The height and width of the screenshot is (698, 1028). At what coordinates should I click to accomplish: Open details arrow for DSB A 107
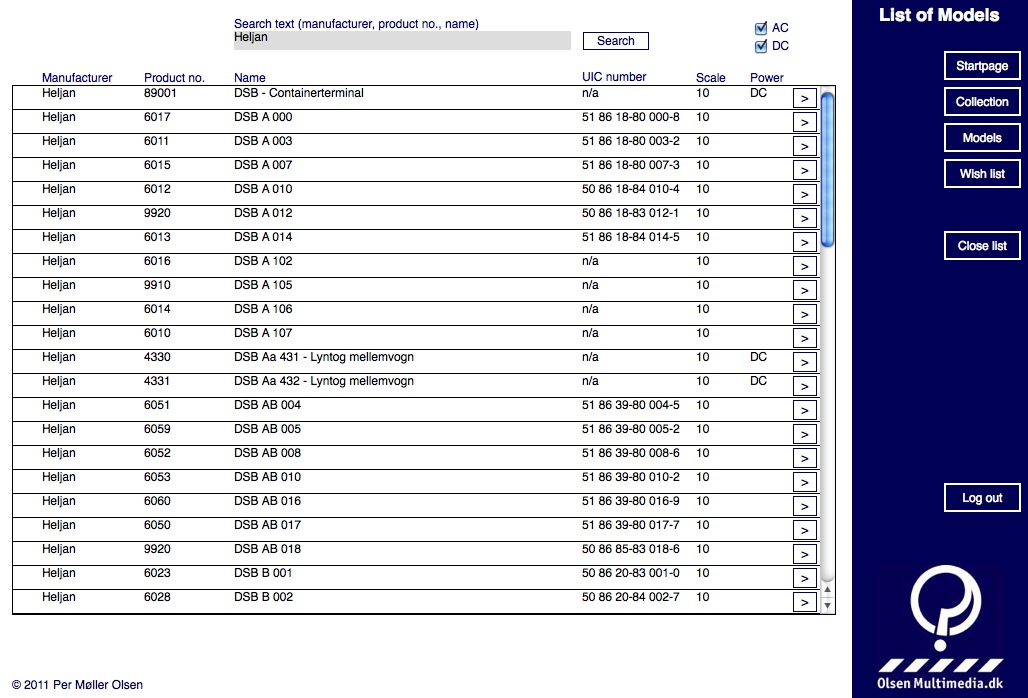click(x=804, y=338)
